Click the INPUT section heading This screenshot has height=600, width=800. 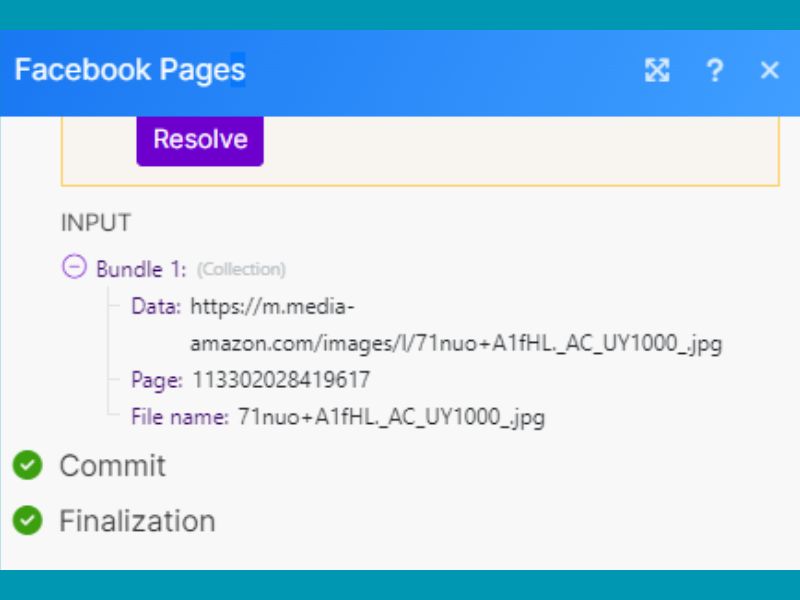pyautogui.click(x=96, y=223)
